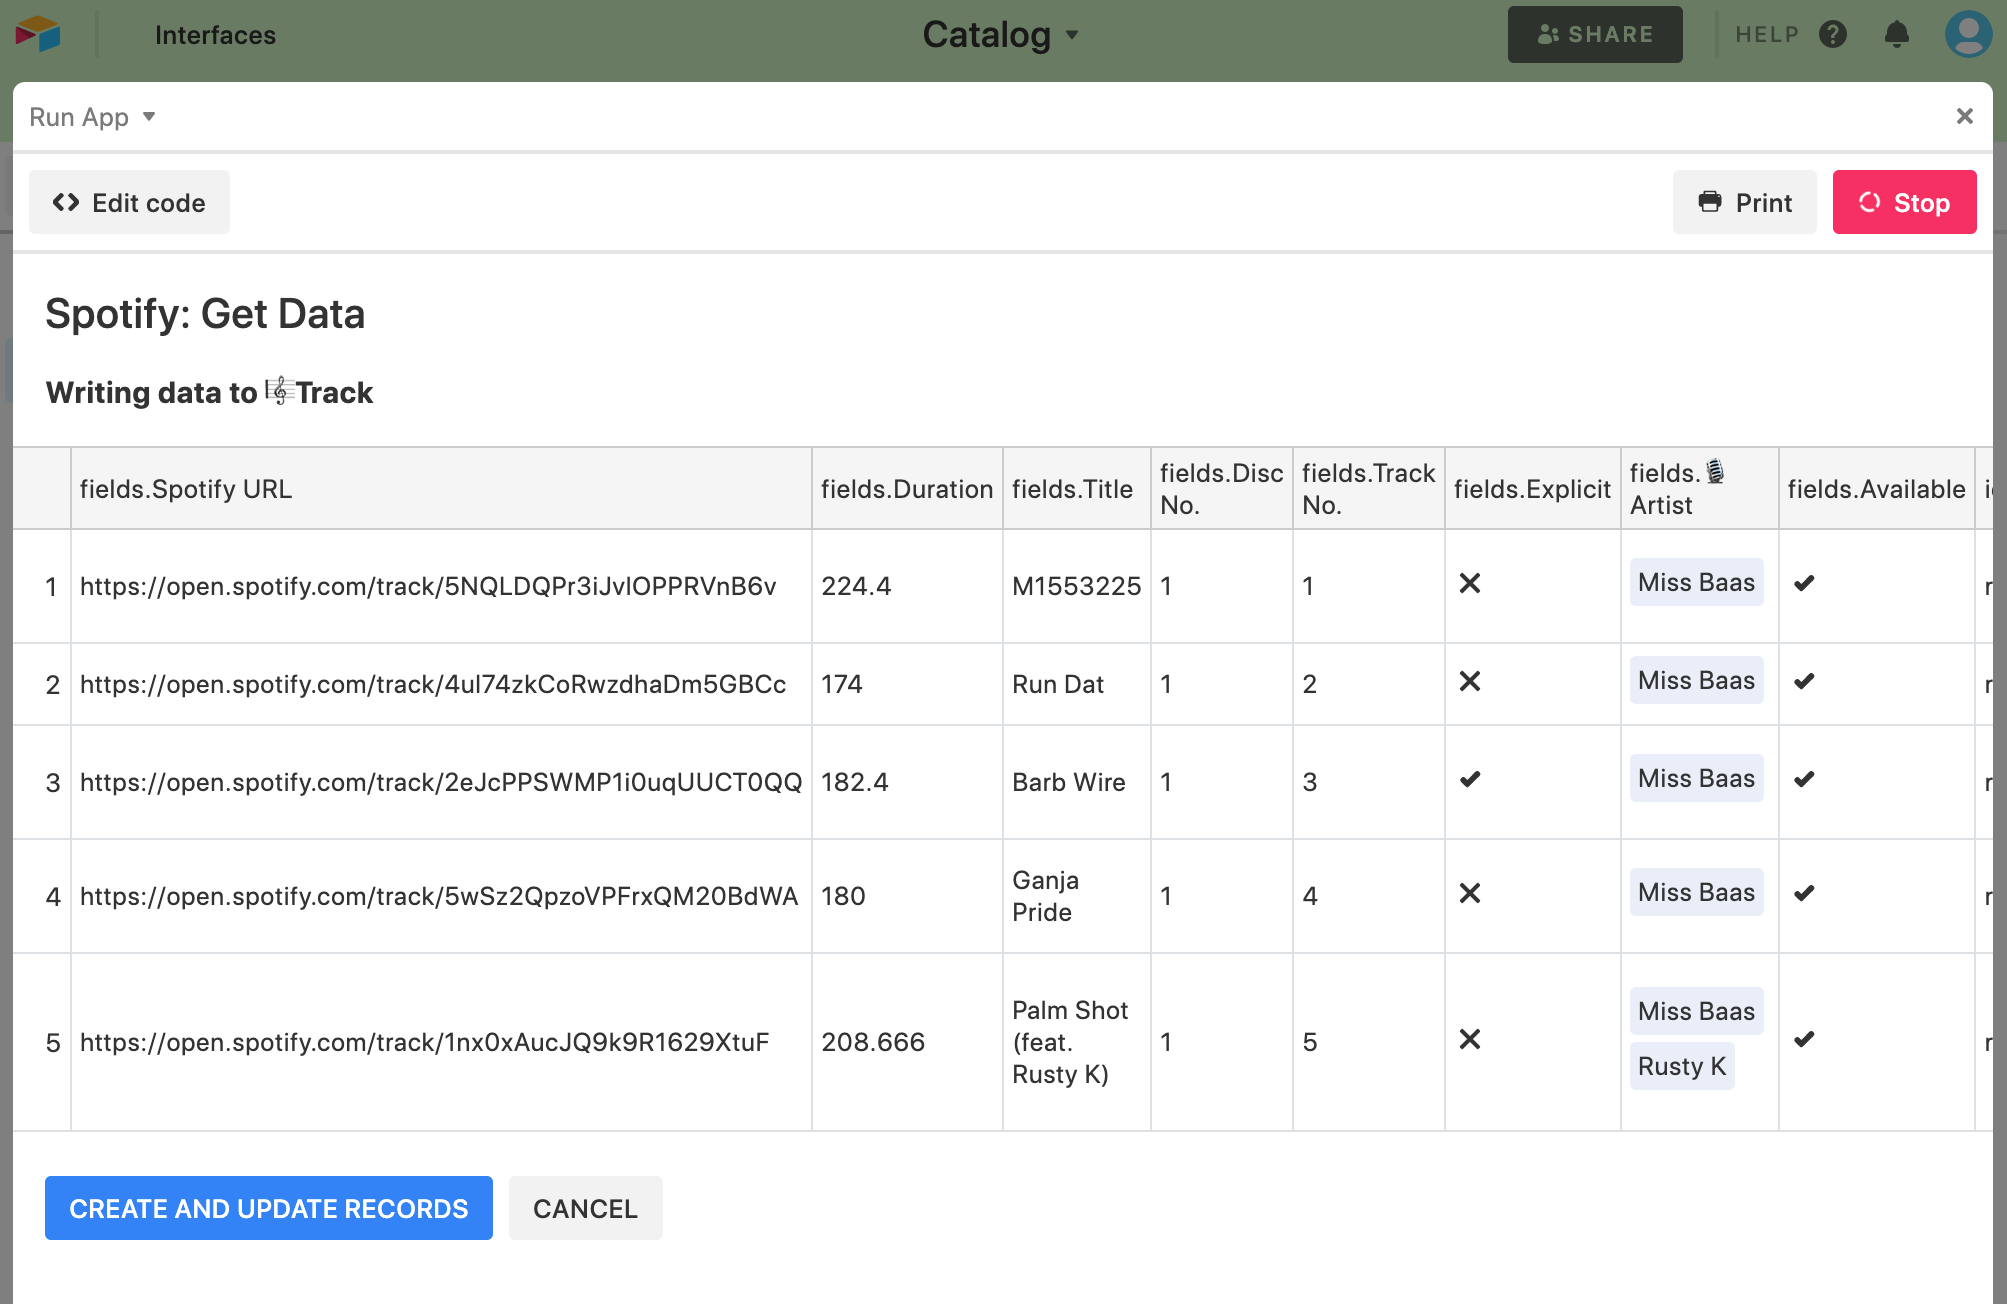The image size is (2007, 1304).
Task: Click the fields.Available column header
Action: click(1877, 488)
